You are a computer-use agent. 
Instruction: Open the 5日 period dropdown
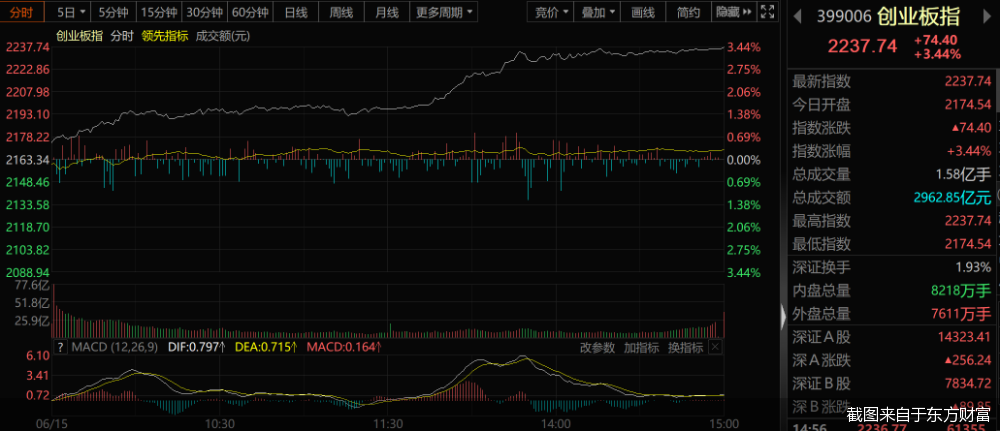click(71, 13)
